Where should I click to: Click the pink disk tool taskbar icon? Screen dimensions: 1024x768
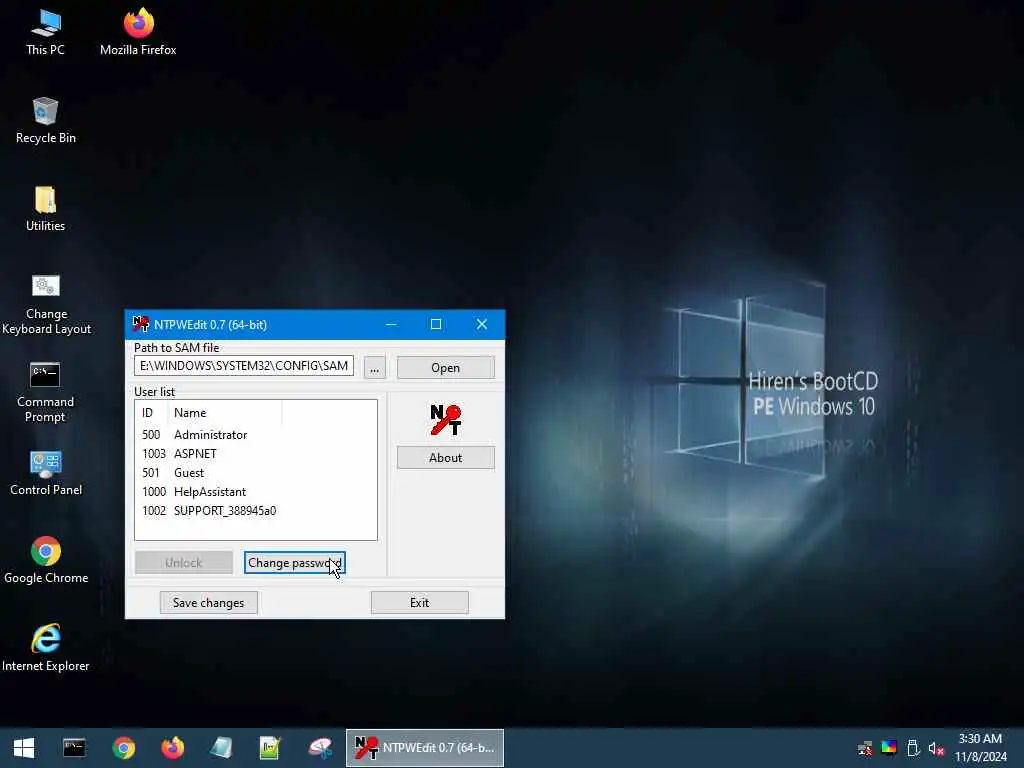tap(320, 748)
